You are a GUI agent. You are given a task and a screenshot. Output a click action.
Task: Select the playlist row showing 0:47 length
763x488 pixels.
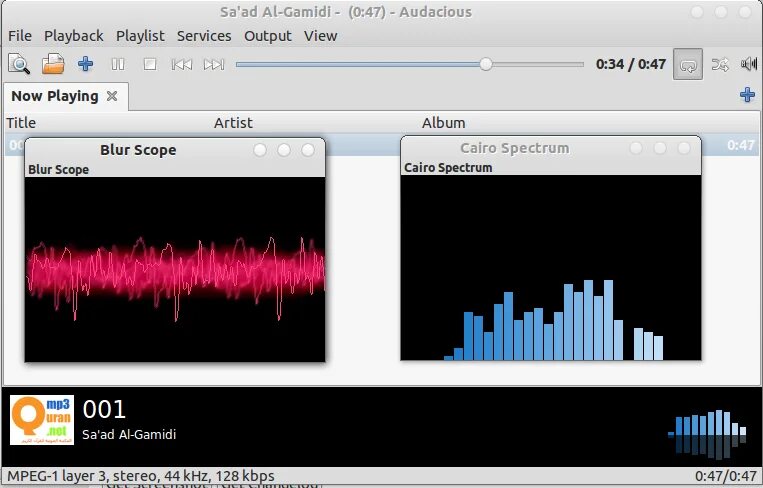pyautogui.click(x=382, y=145)
